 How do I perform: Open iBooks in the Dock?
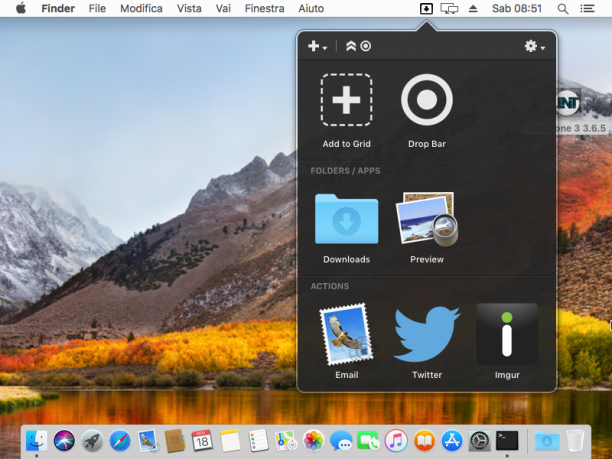424,441
